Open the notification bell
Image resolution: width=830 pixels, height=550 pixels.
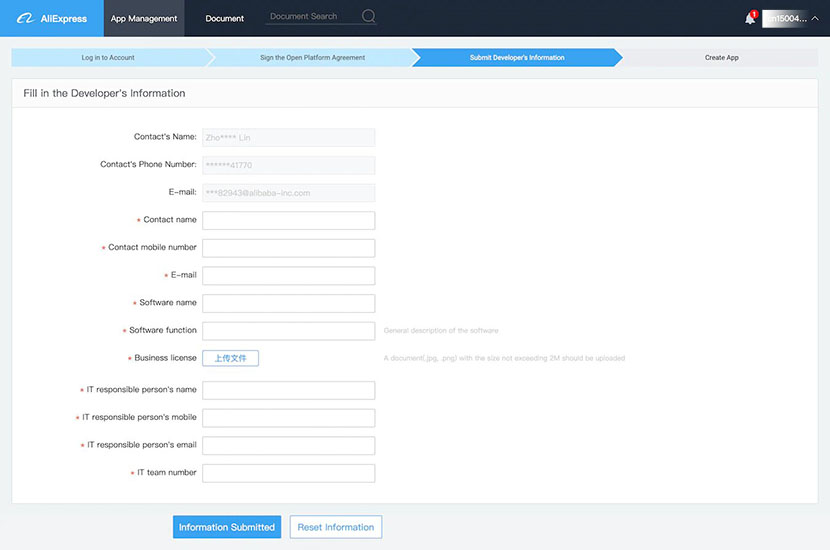coord(750,18)
